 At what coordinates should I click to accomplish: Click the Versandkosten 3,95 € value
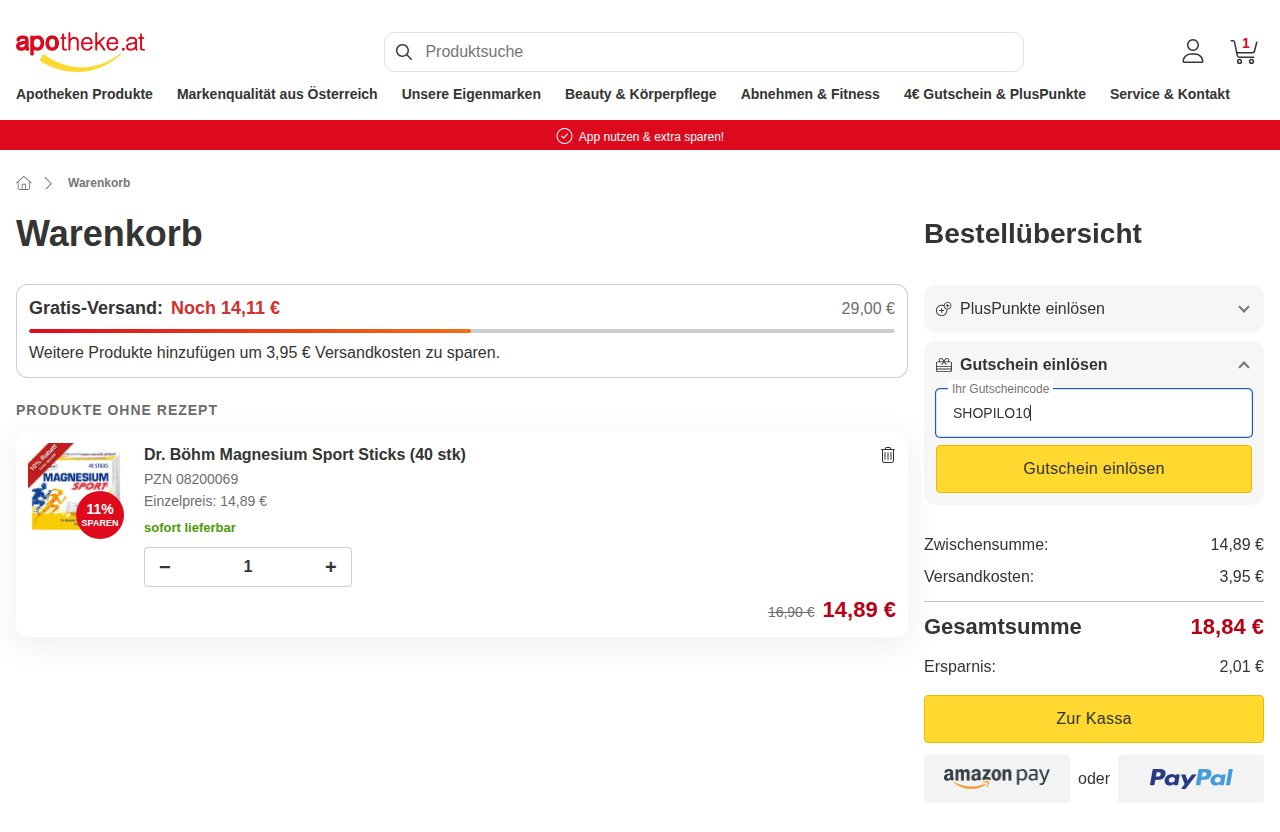pos(1241,576)
